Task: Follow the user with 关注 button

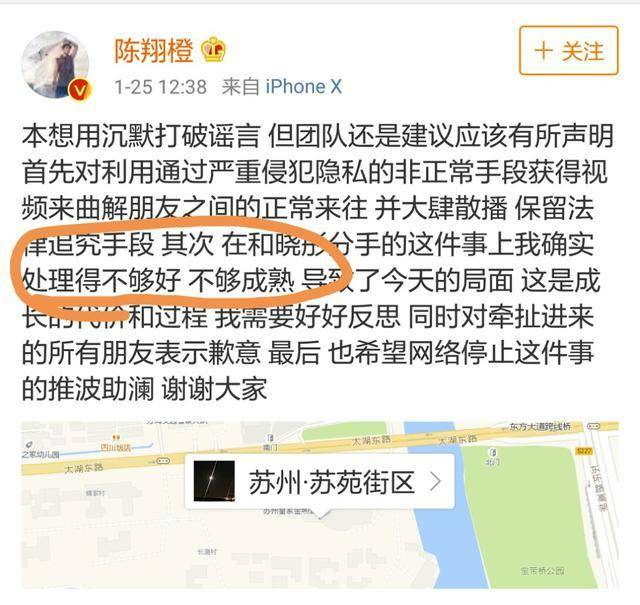Action: (569, 51)
